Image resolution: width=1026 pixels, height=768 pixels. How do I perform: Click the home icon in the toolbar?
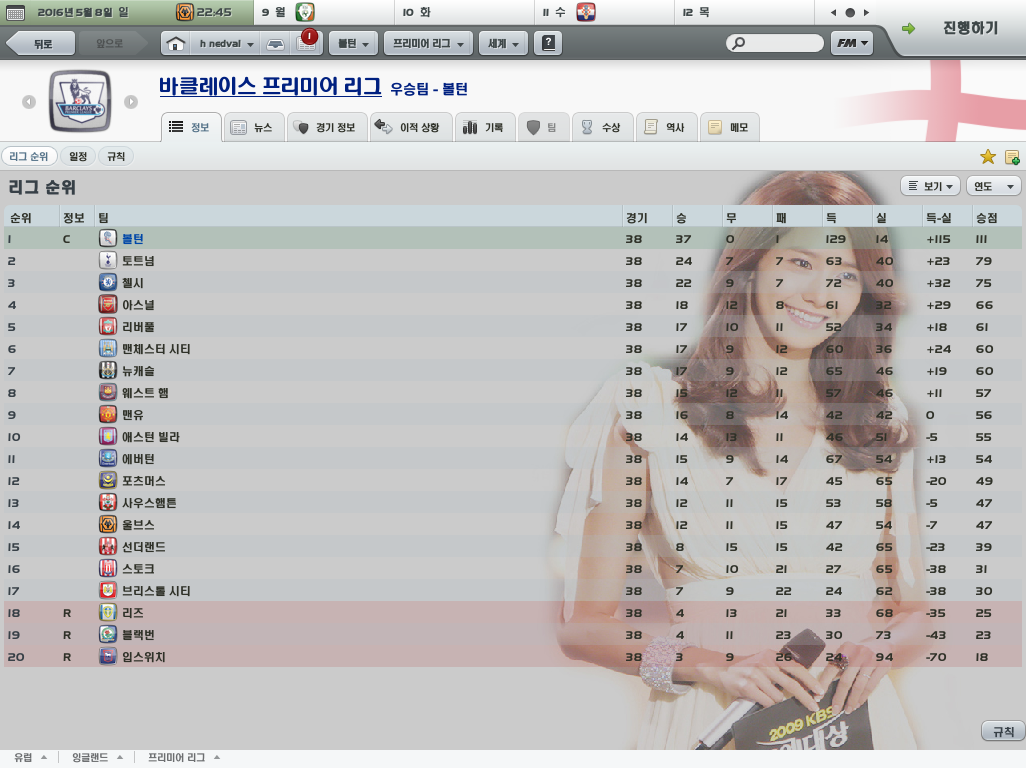pos(176,44)
